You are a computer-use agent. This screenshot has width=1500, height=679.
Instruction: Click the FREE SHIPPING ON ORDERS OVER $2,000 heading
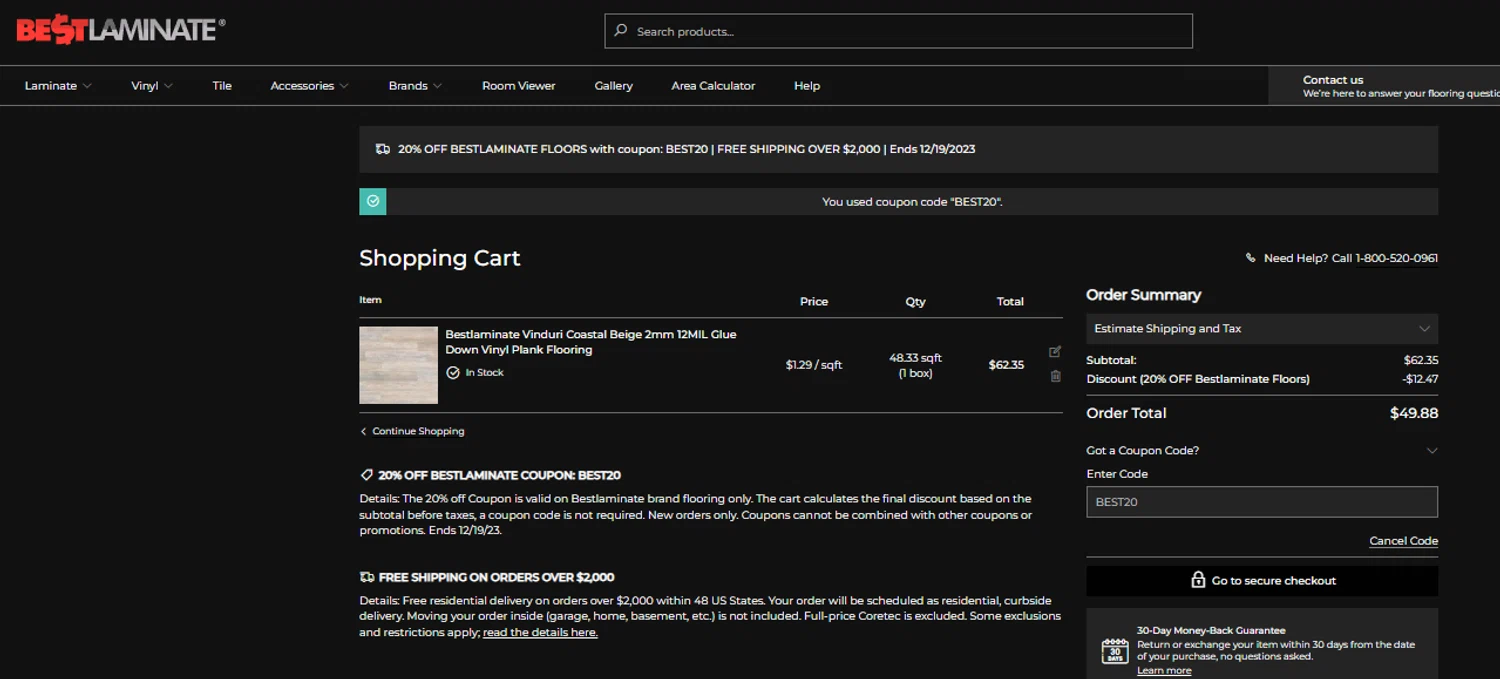tap(496, 578)
